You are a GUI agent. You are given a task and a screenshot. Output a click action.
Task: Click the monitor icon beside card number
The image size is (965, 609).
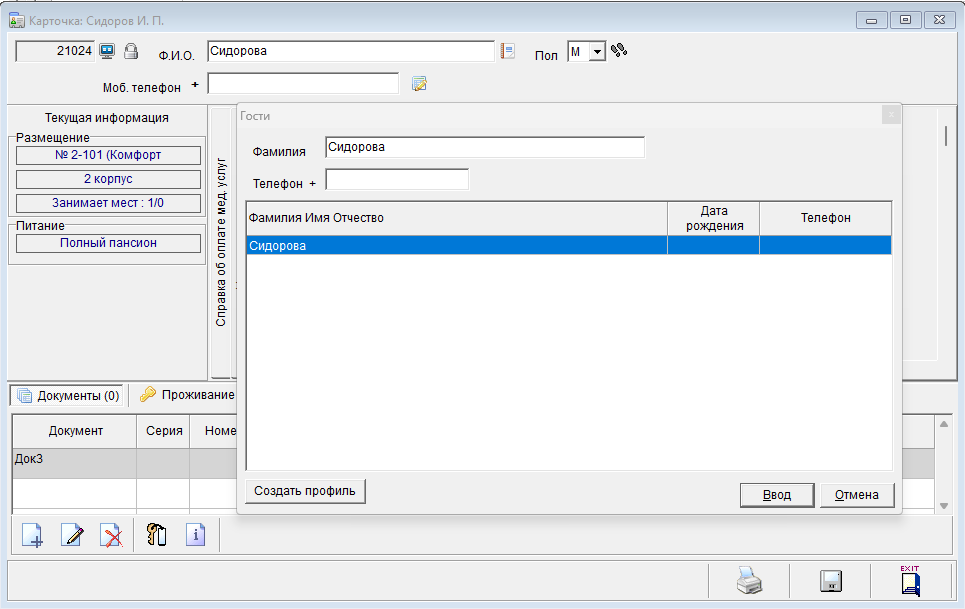[x=108, y=51]
